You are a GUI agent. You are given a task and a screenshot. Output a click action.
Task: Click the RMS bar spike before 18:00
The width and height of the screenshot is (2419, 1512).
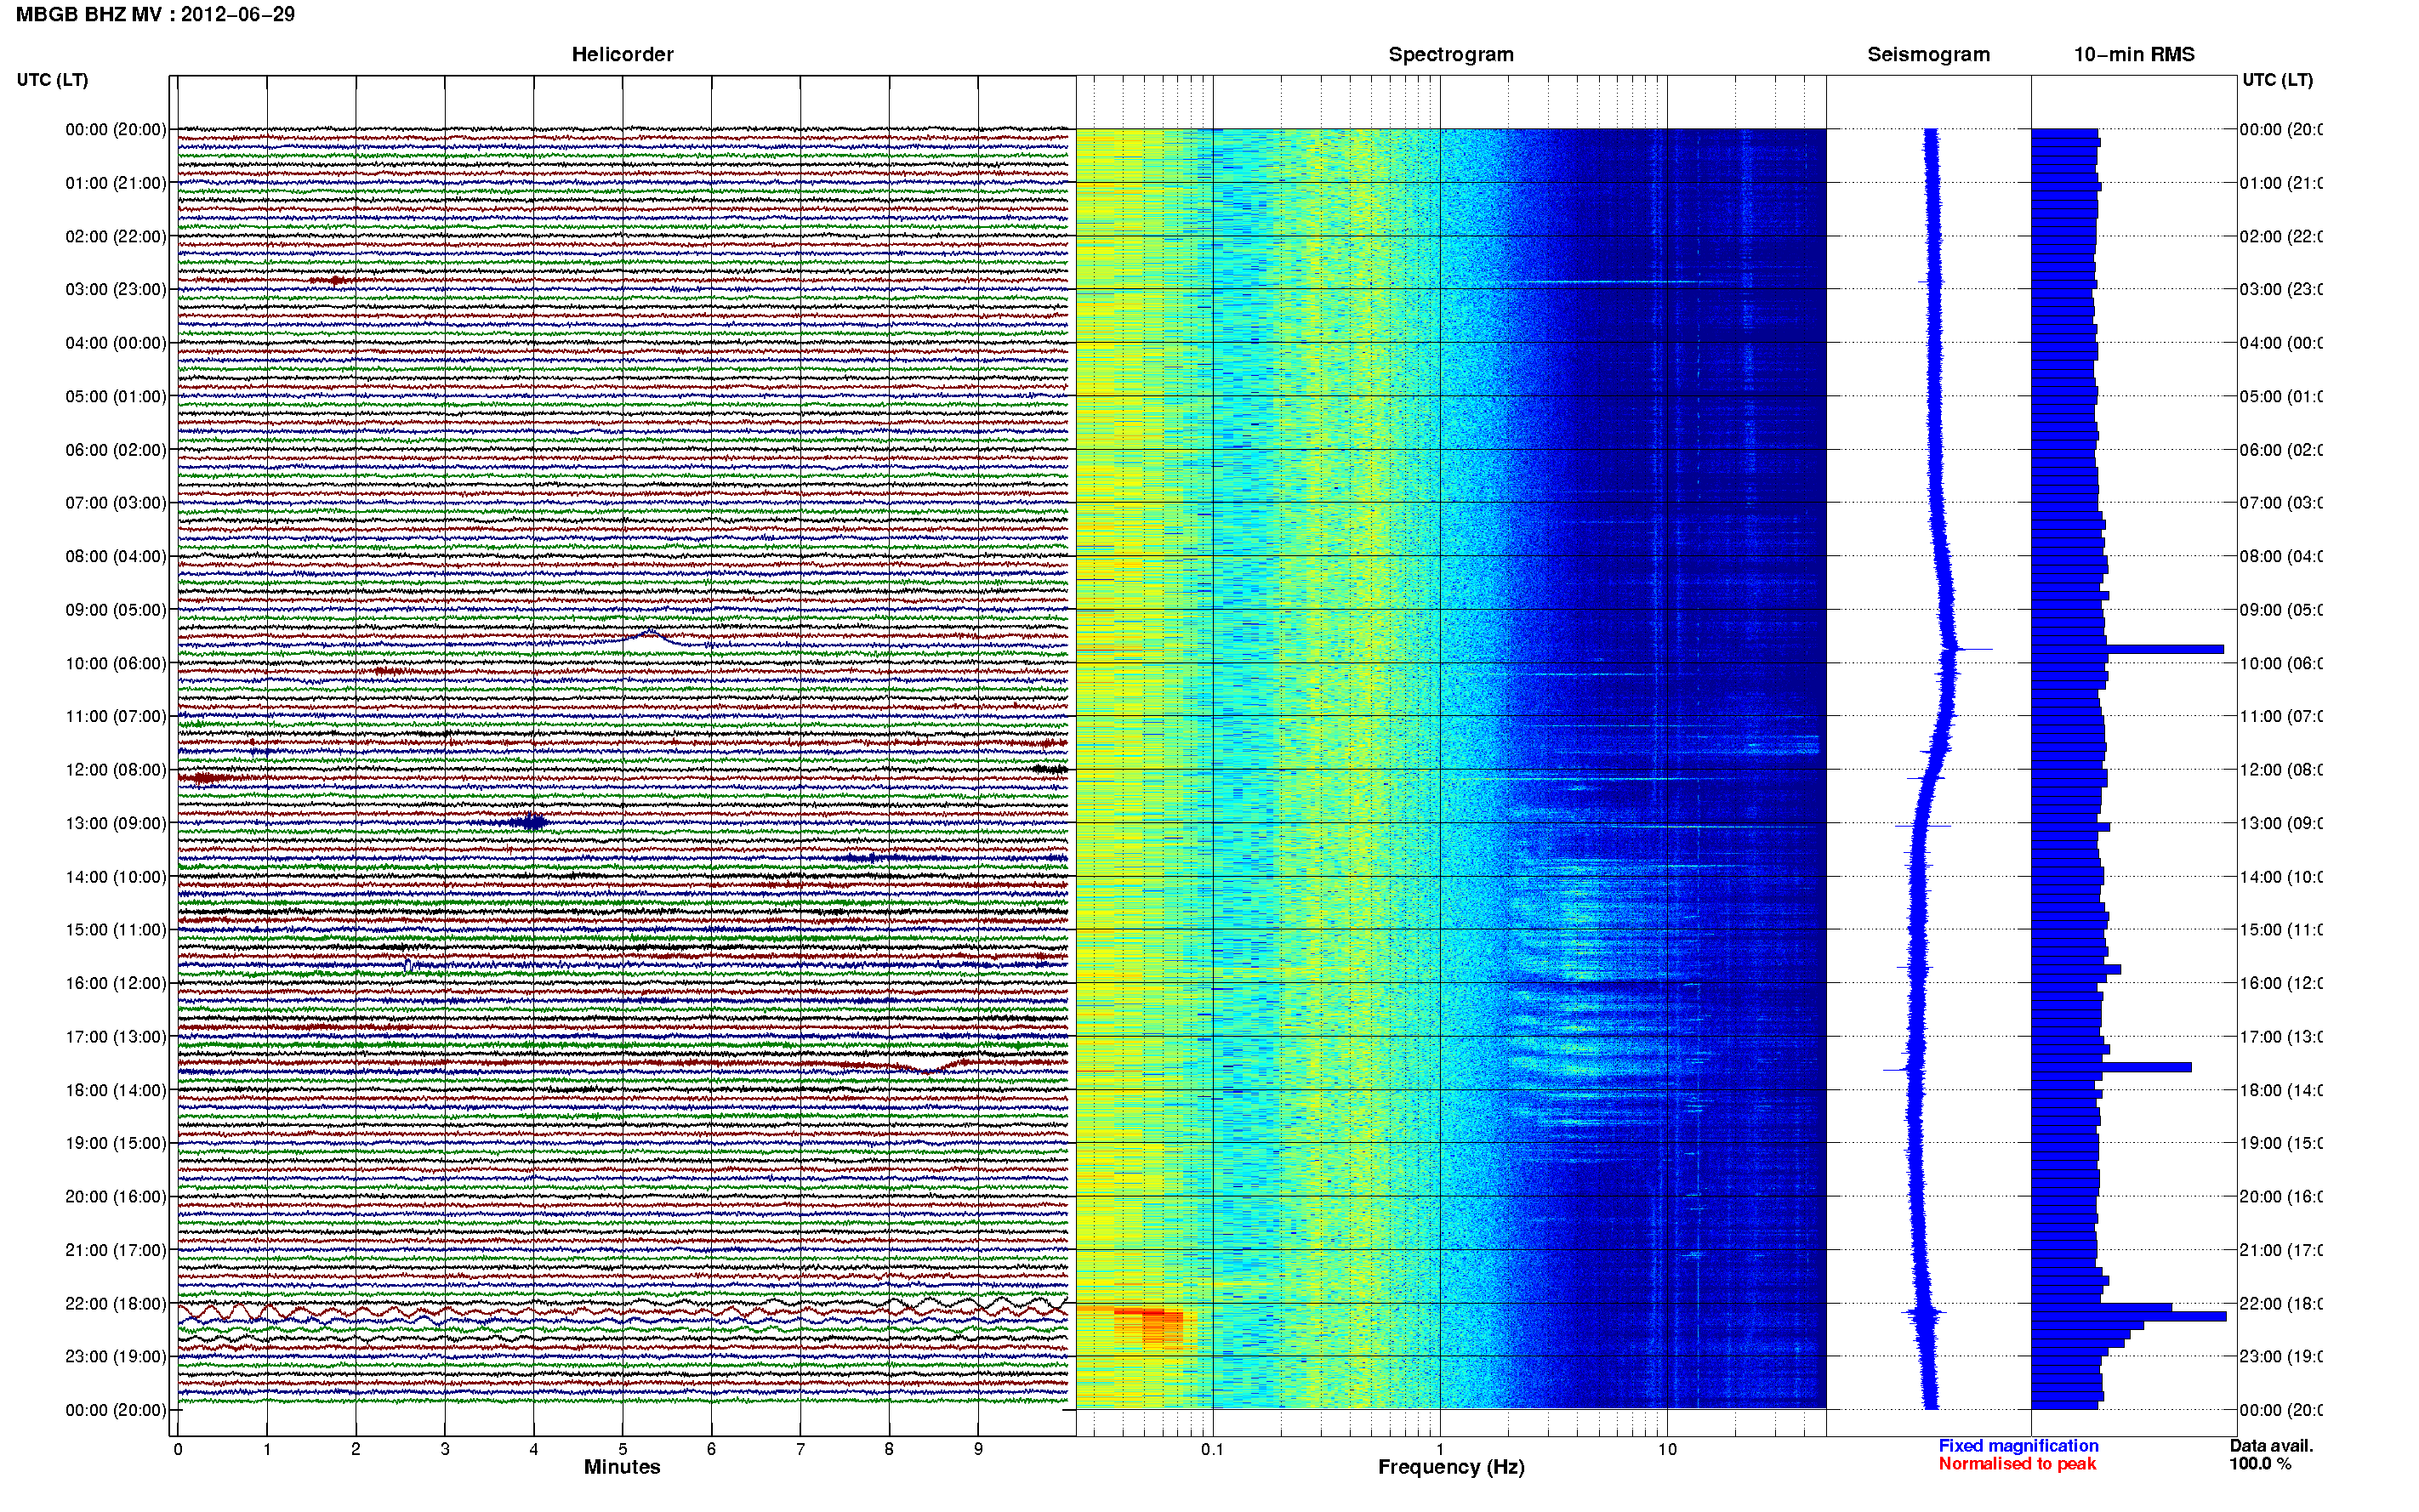(2111, 1067)
